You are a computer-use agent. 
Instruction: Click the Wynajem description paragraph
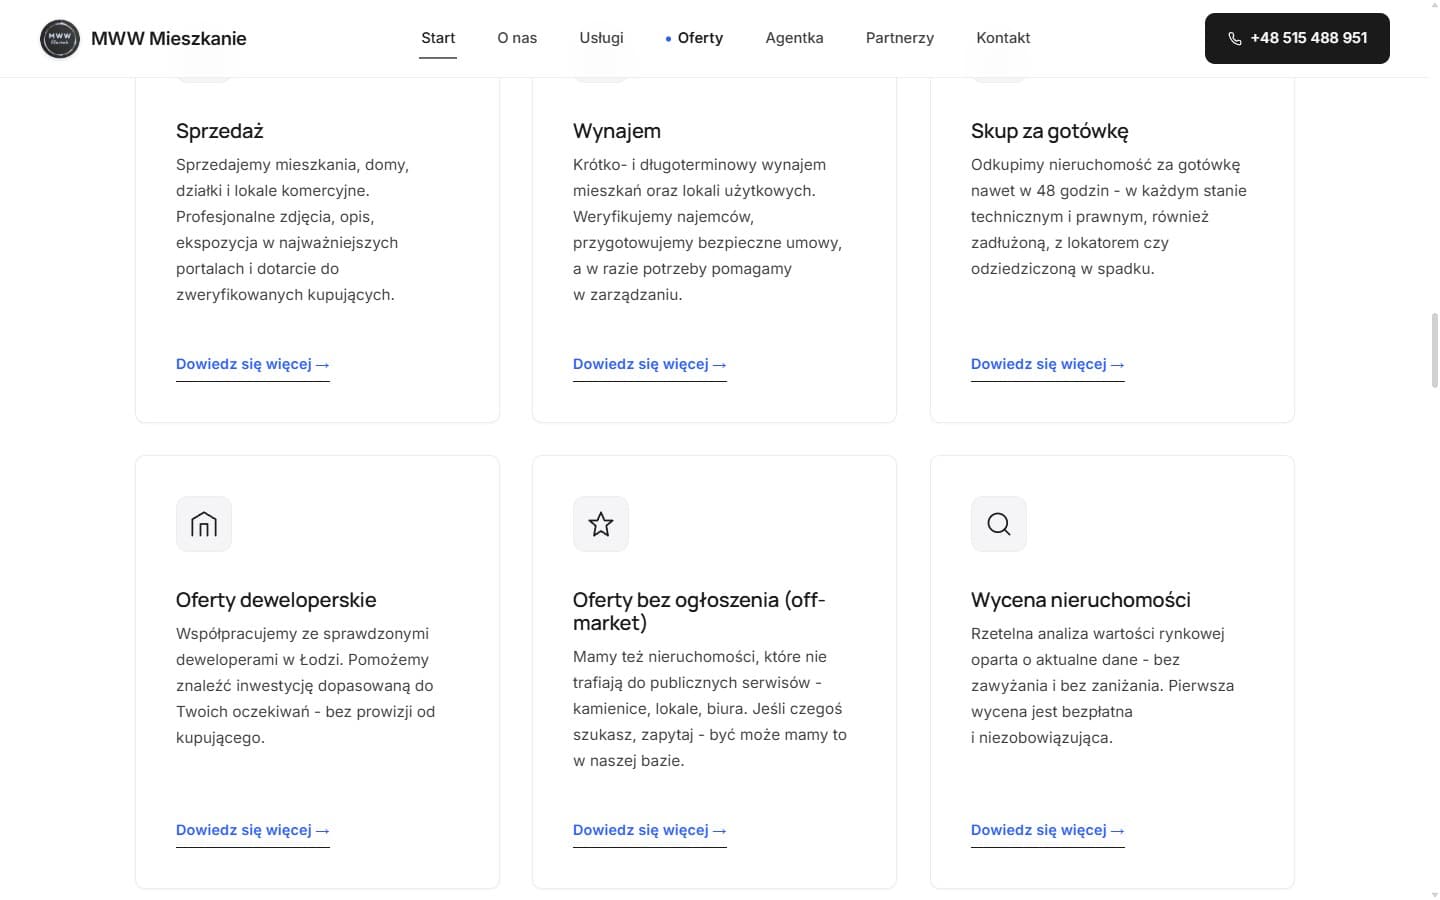708,230
